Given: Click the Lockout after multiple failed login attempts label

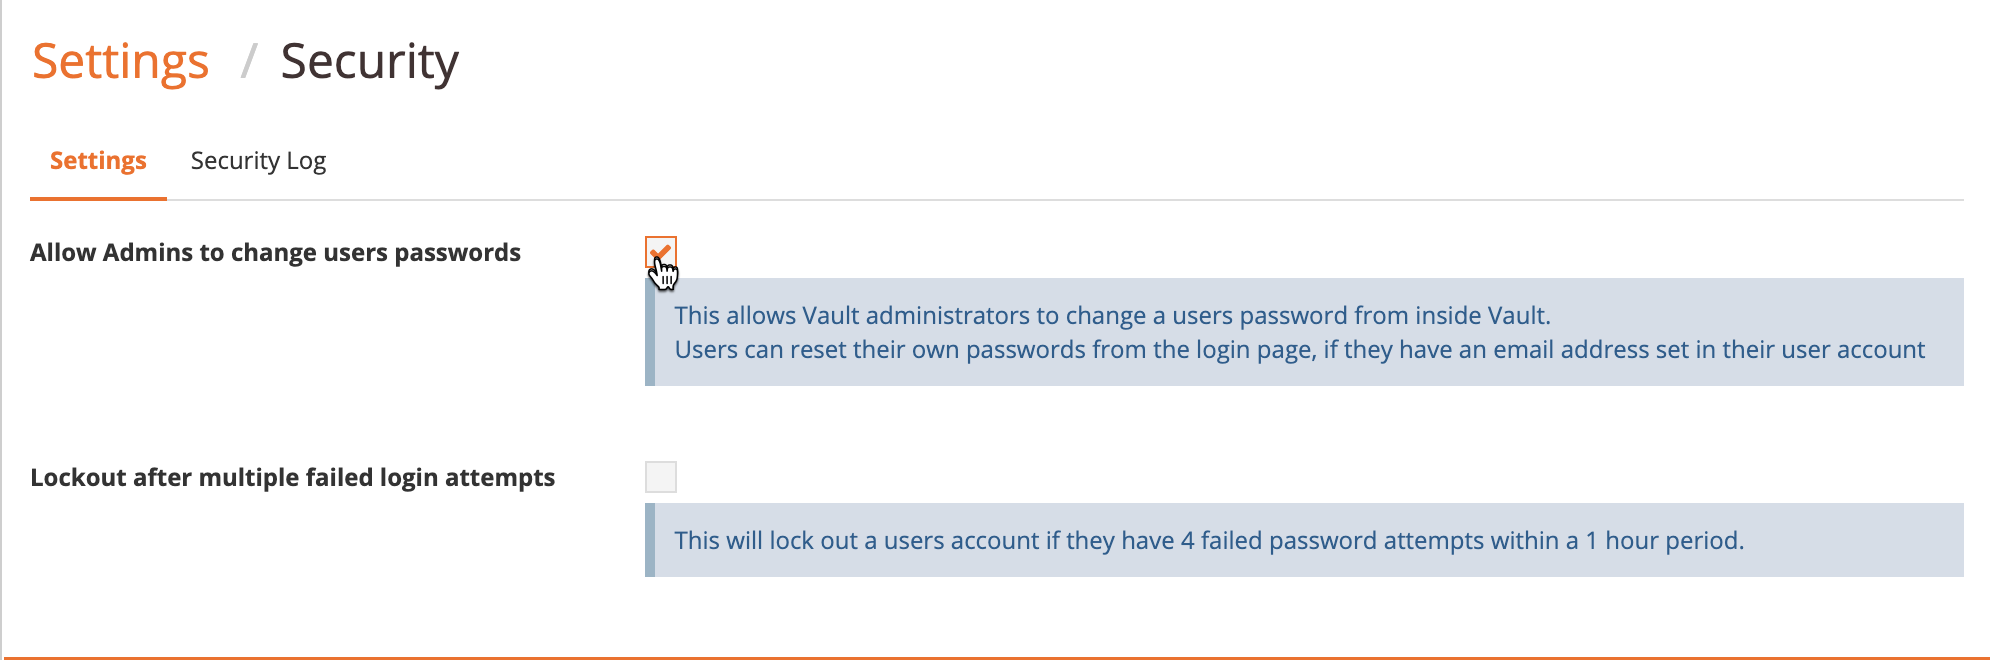Looking at the screenshot, I should 293,477.
